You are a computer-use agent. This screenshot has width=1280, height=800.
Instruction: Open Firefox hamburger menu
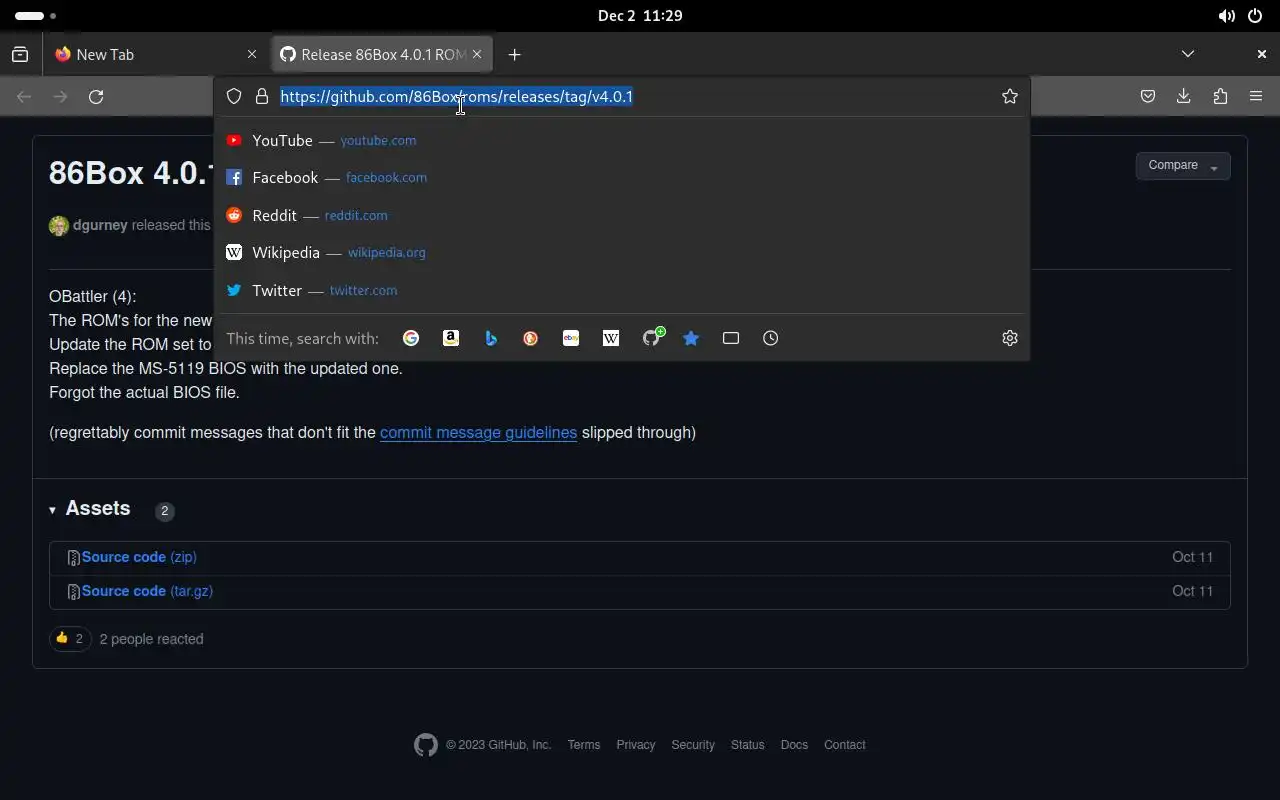(x=1256, y=96)
